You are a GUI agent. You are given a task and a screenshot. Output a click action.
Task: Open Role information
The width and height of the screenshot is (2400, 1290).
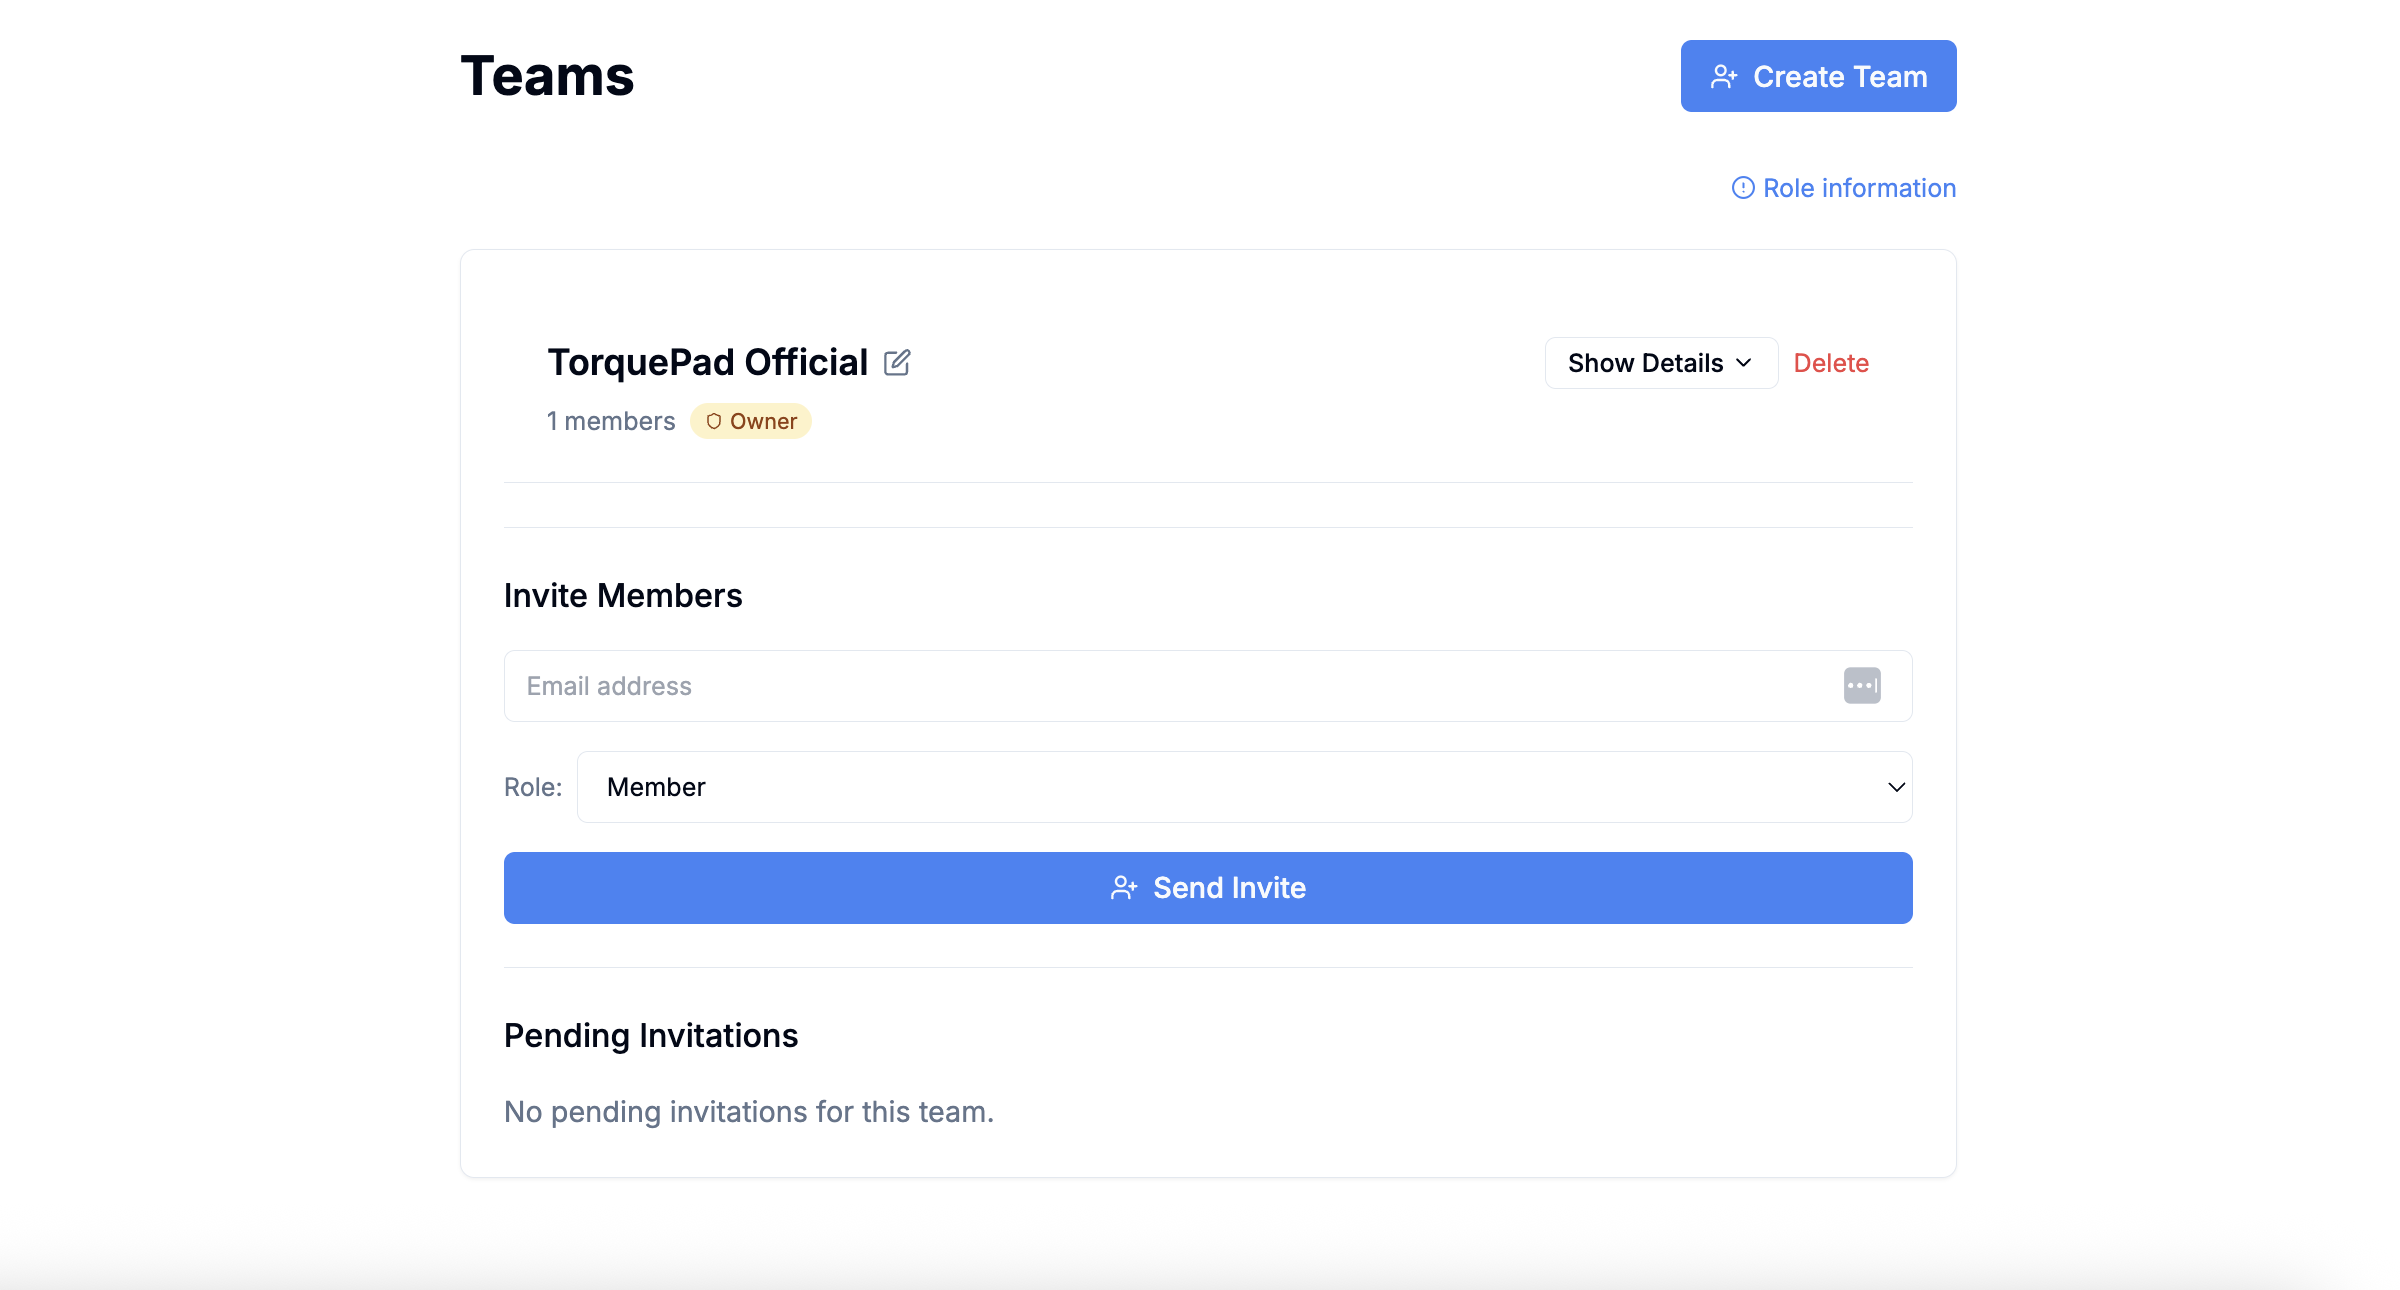1858,188
